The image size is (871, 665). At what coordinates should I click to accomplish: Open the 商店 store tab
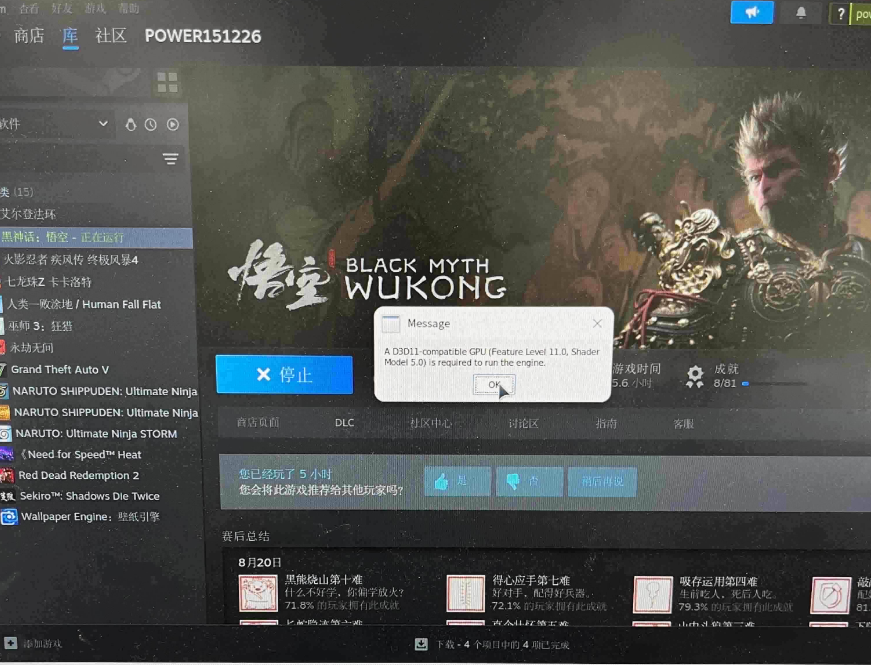29,36
